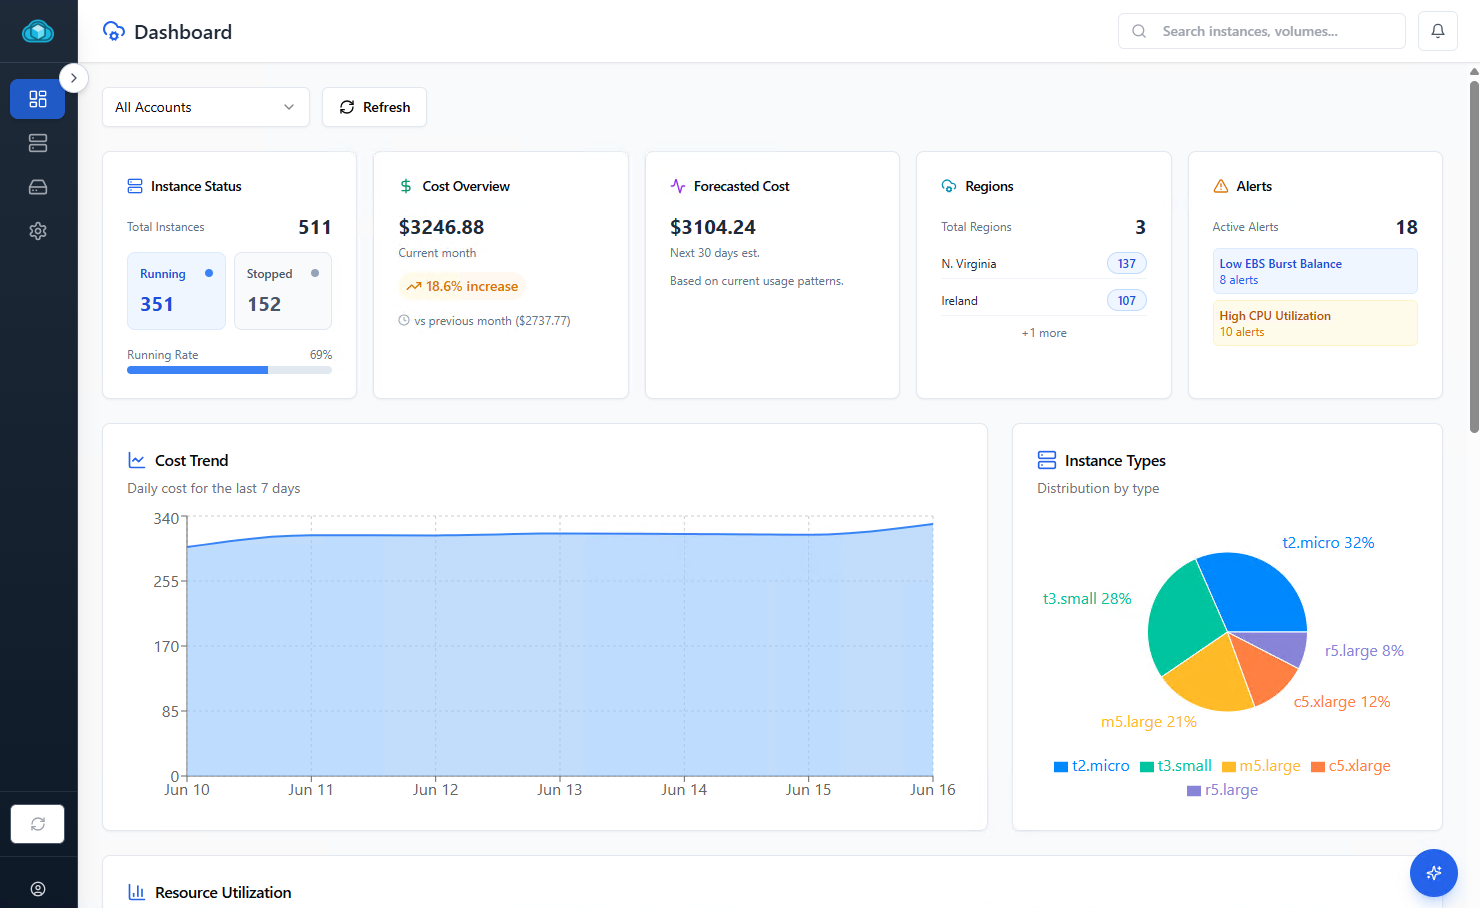Click the notification bell icon
Image resolution: width=1480 pixels, height=908 pixels.
pyautogui.click(x=1437, y=31)
